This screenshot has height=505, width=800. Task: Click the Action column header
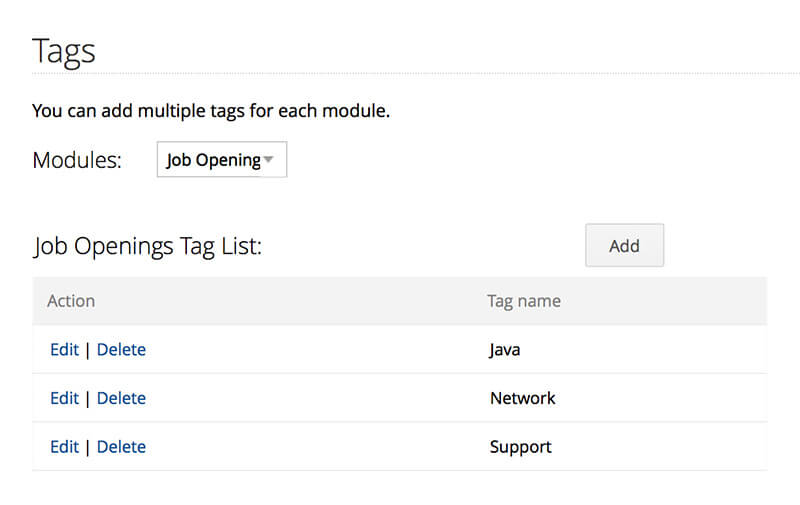click(71, 301)
